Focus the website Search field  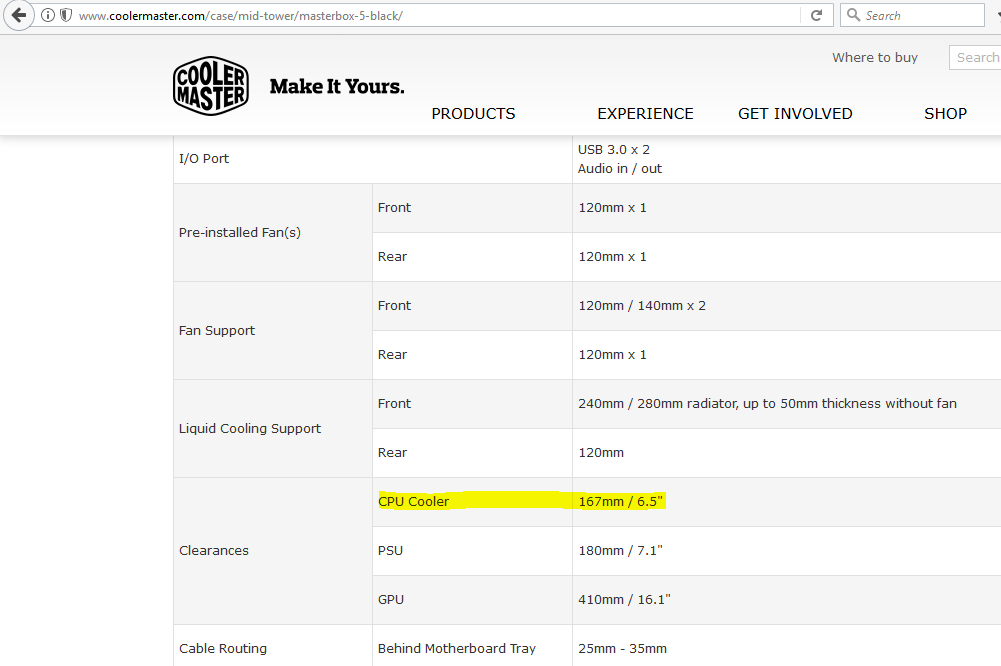tap(975, 58)
